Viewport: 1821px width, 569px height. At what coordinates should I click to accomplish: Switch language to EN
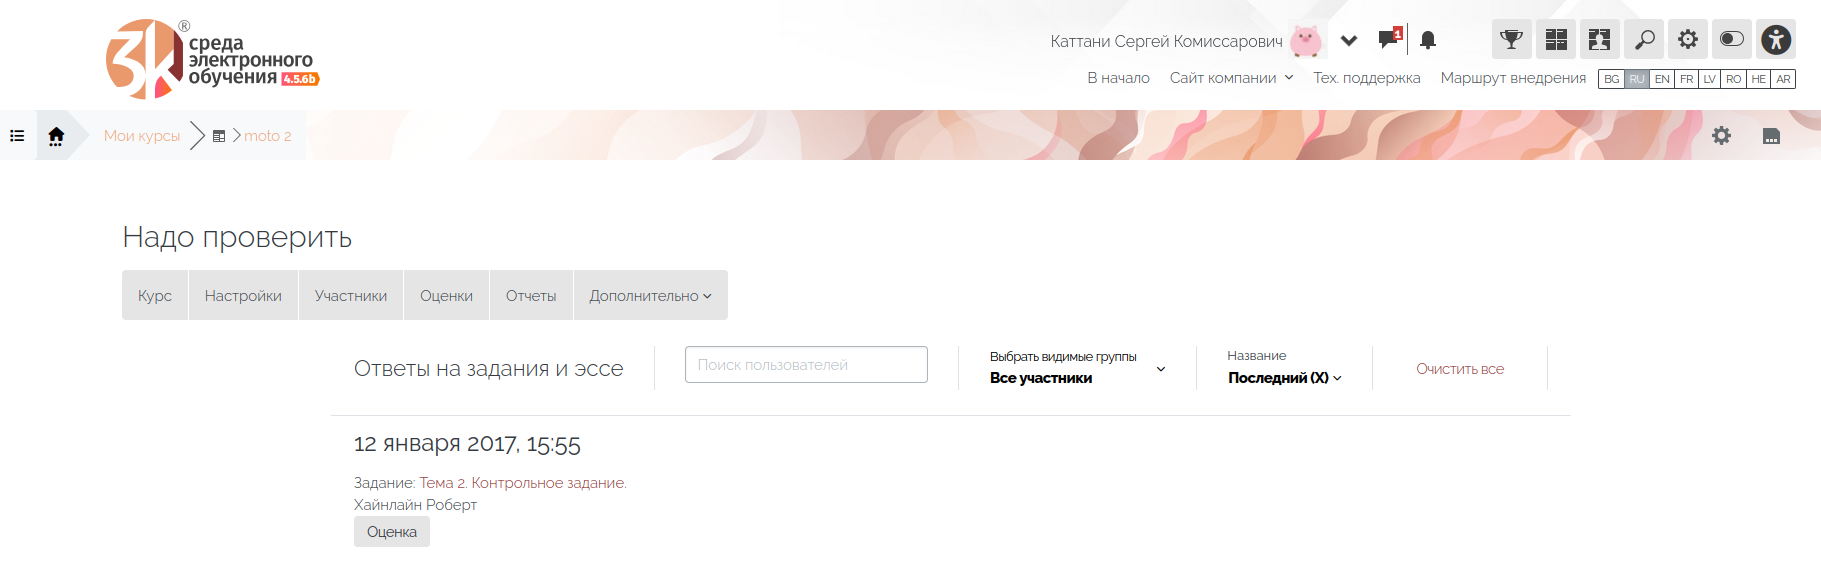coord(1662,79)
